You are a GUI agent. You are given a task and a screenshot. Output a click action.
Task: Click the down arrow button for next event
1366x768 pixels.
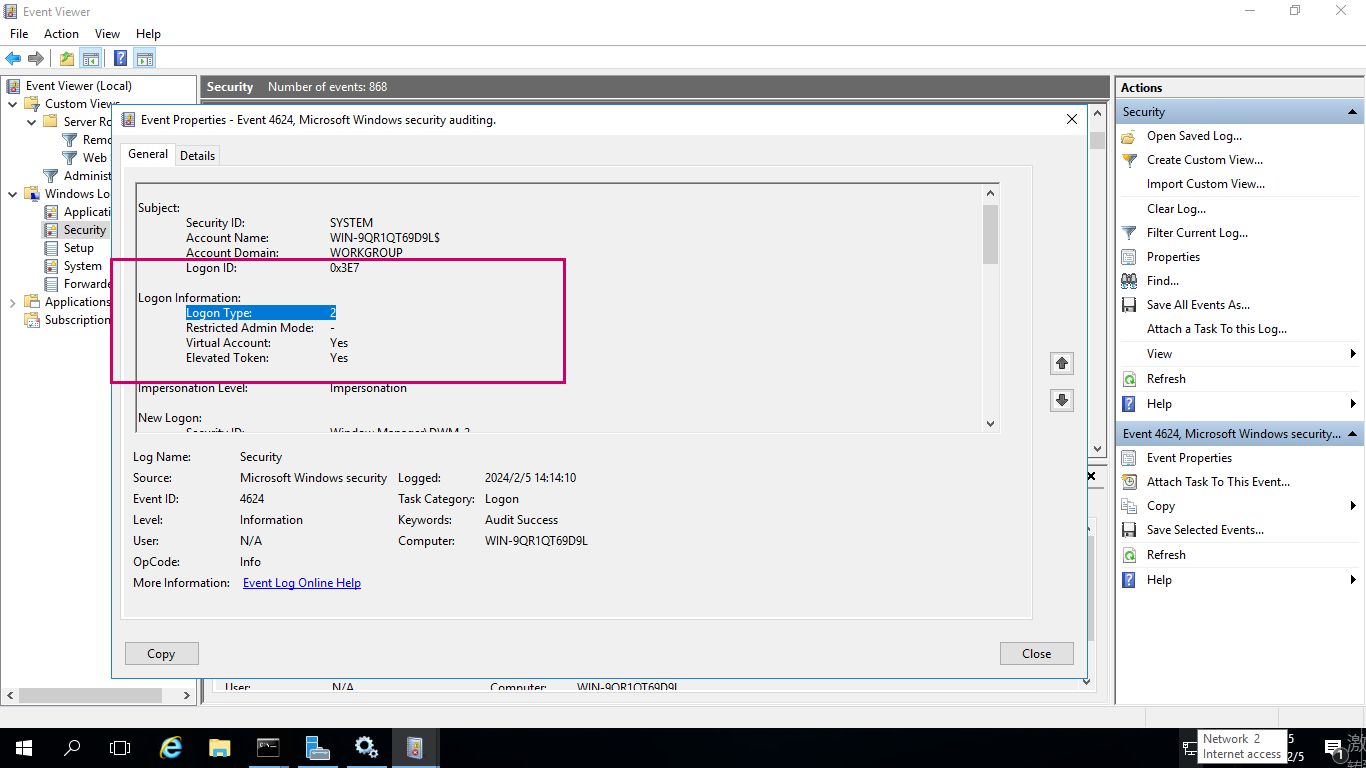(1062, 401)
